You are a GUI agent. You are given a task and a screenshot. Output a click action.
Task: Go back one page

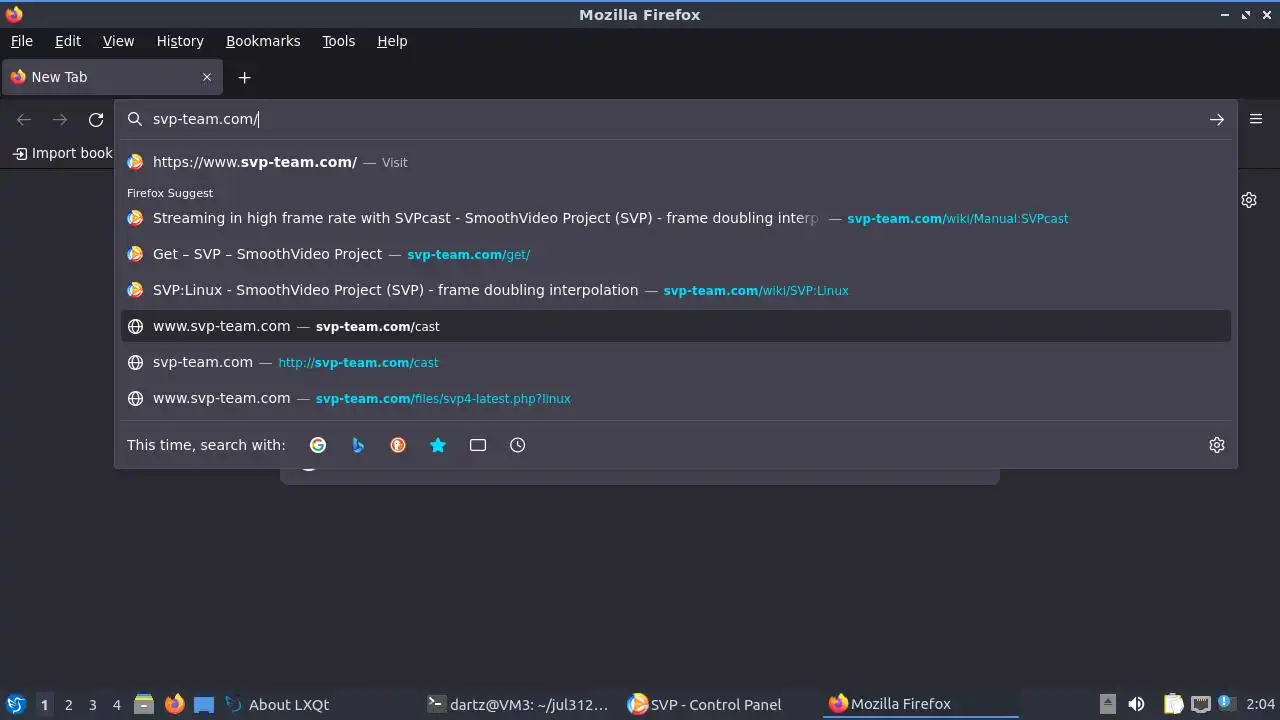[24, 119]
